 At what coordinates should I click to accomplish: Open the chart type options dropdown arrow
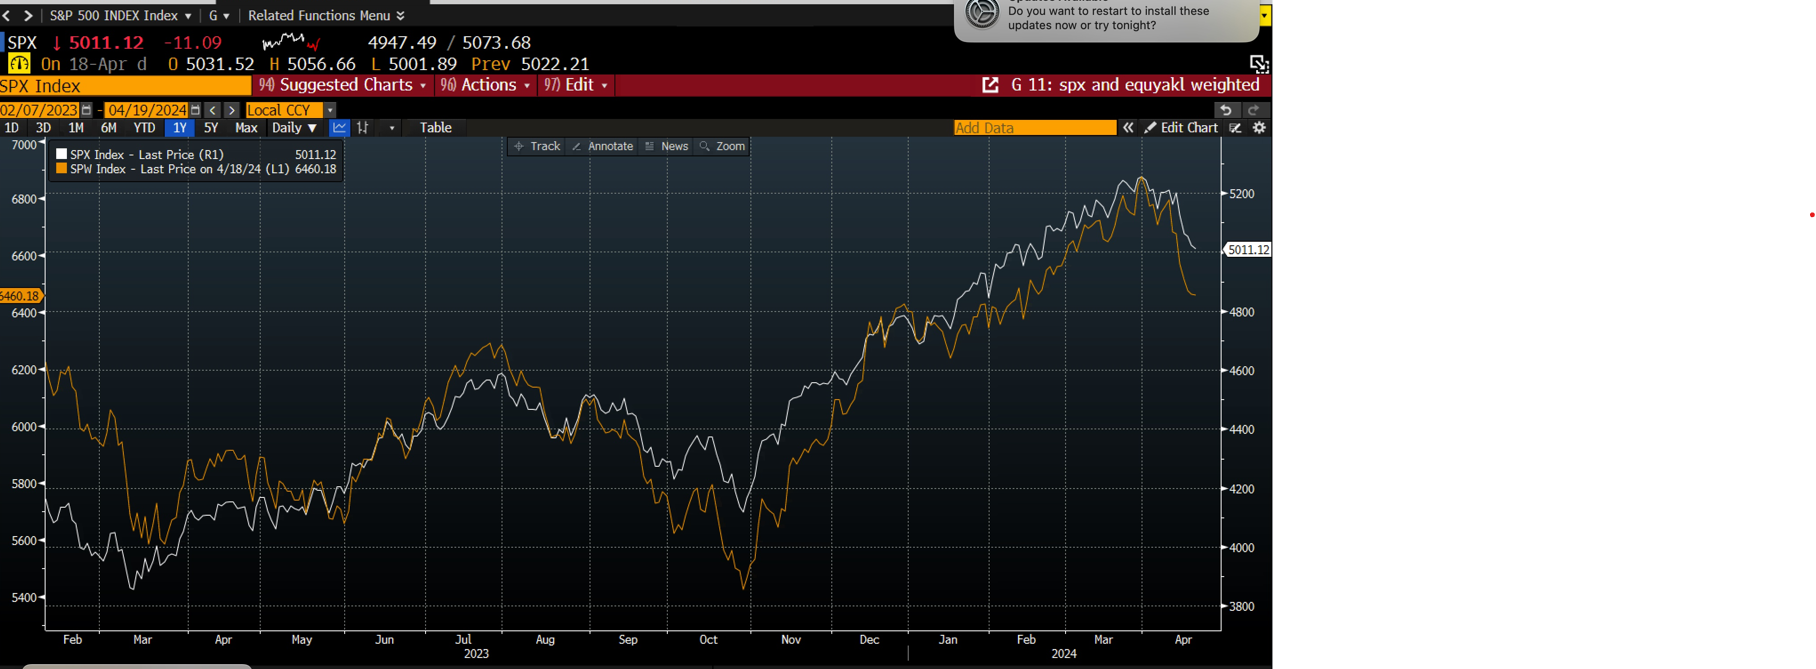[x=392, y=128]
